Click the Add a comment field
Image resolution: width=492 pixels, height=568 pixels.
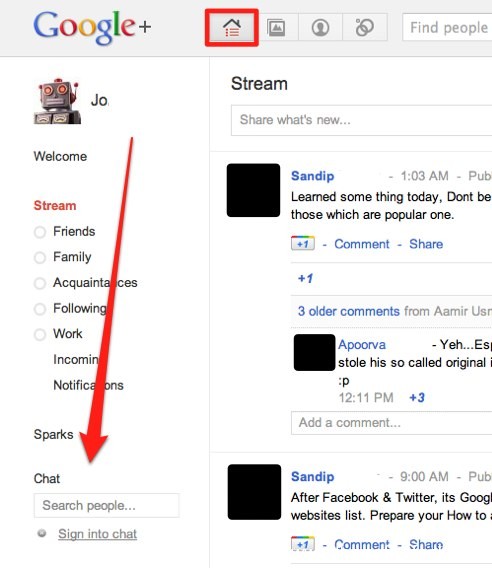pyautogui.click(x=392, y=423)
